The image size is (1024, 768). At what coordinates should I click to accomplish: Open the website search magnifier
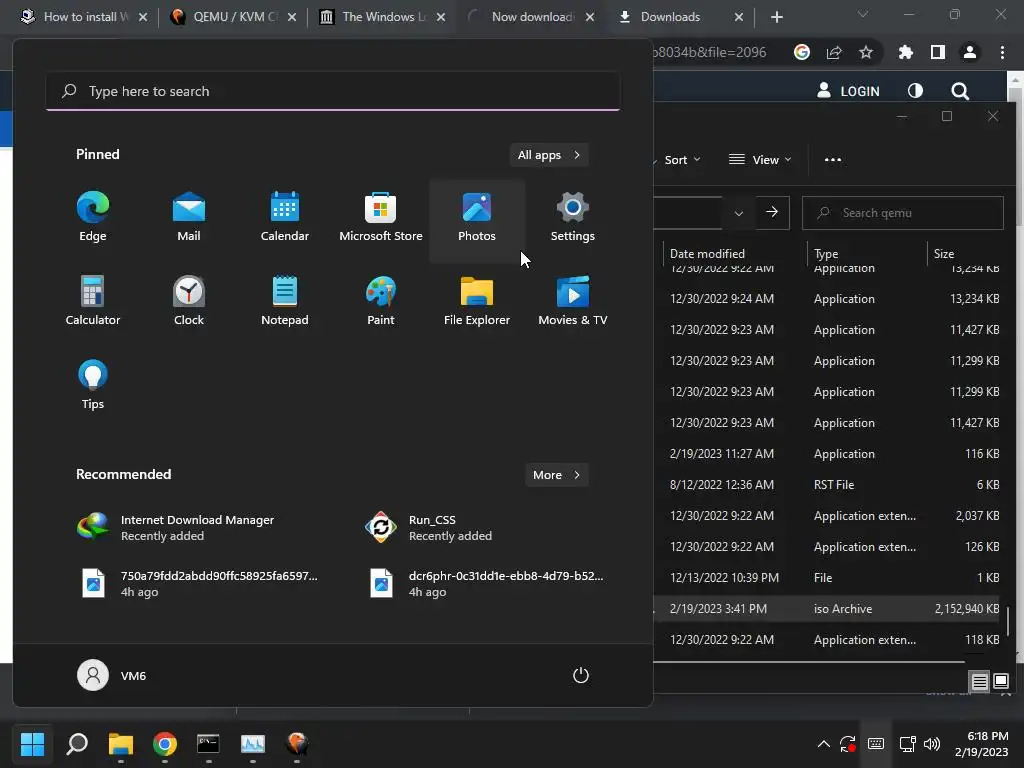[x=959, y=91]
